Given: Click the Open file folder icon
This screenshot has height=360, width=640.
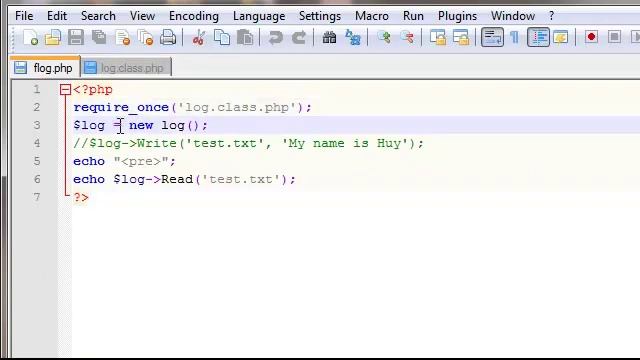Looking at the screenshot, I should click(53, 38).
